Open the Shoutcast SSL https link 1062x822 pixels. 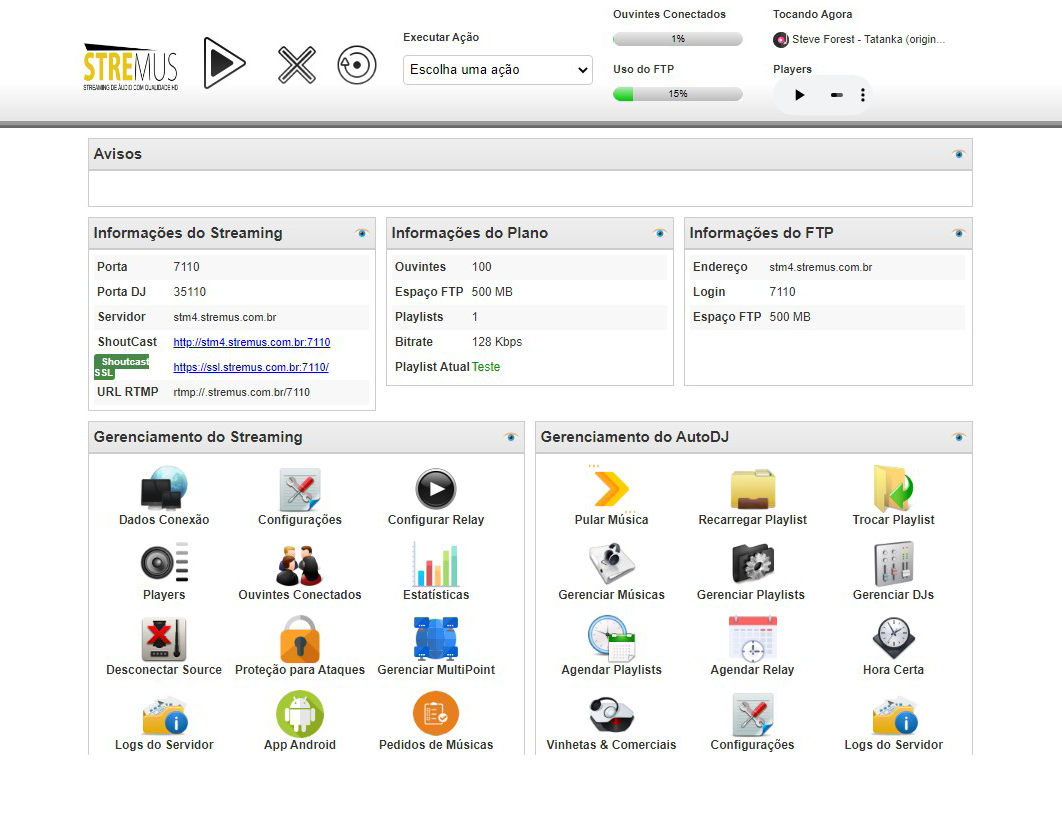pos(251,367)
